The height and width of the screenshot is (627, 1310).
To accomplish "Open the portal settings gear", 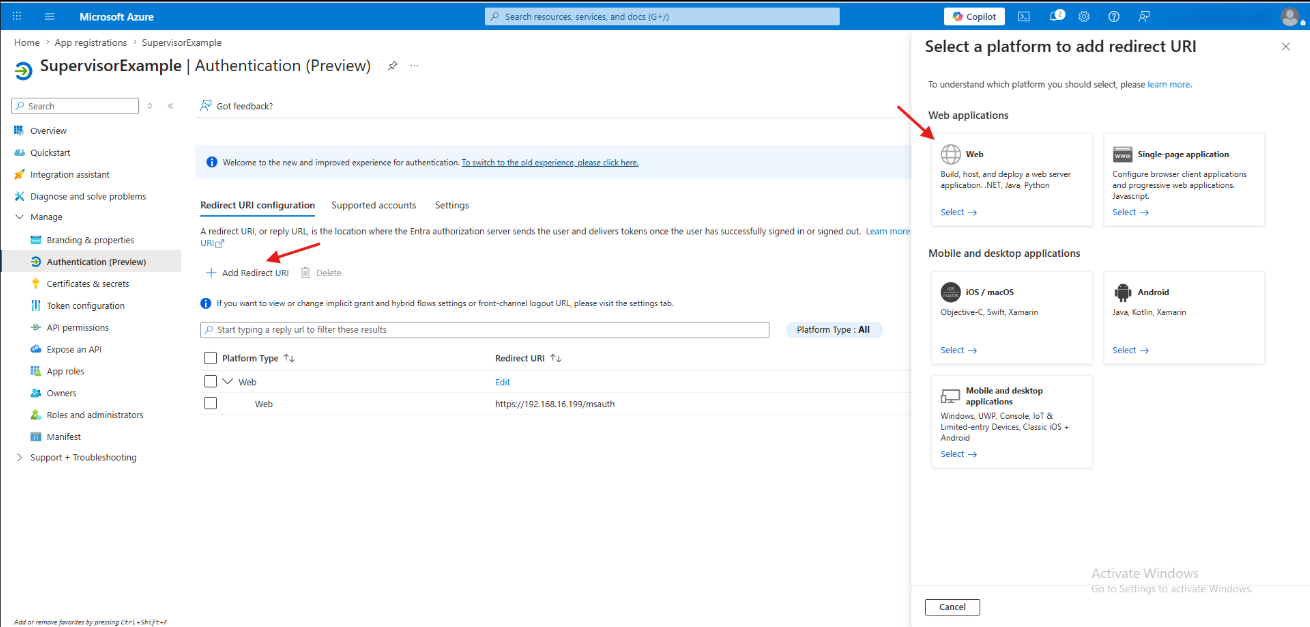I will [x=1084, y=17].
